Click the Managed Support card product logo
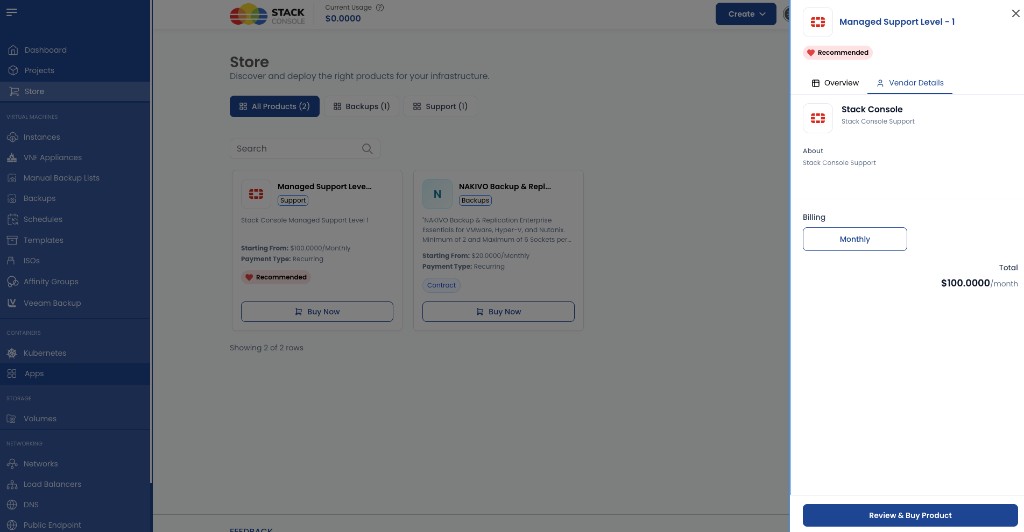This screenshot has width=1024, height=532. 256,194
